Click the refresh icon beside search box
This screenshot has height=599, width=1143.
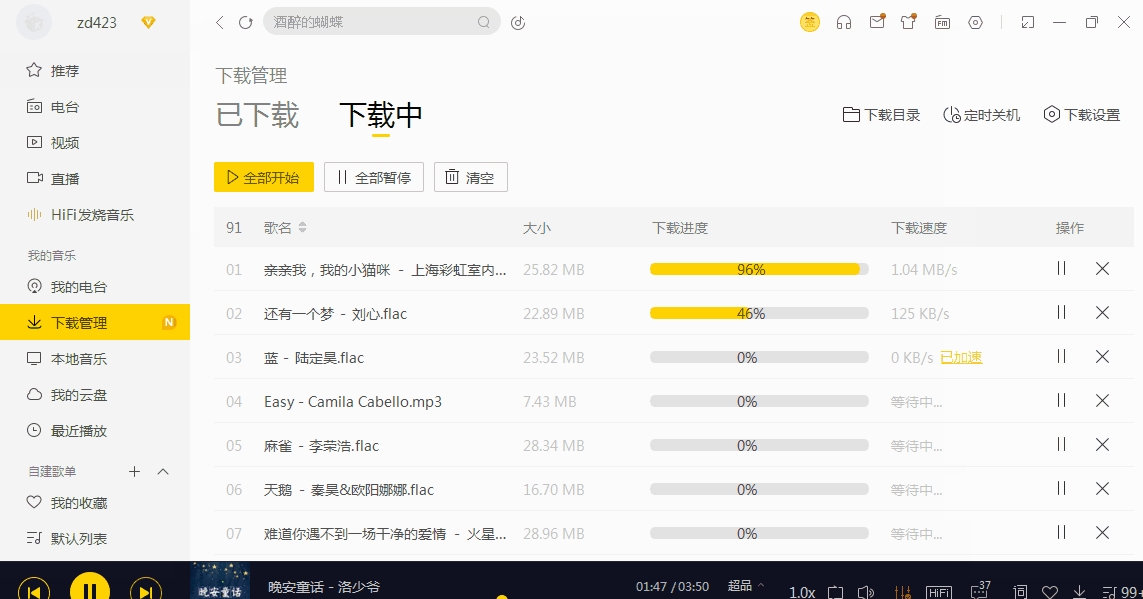coord(246,23)
